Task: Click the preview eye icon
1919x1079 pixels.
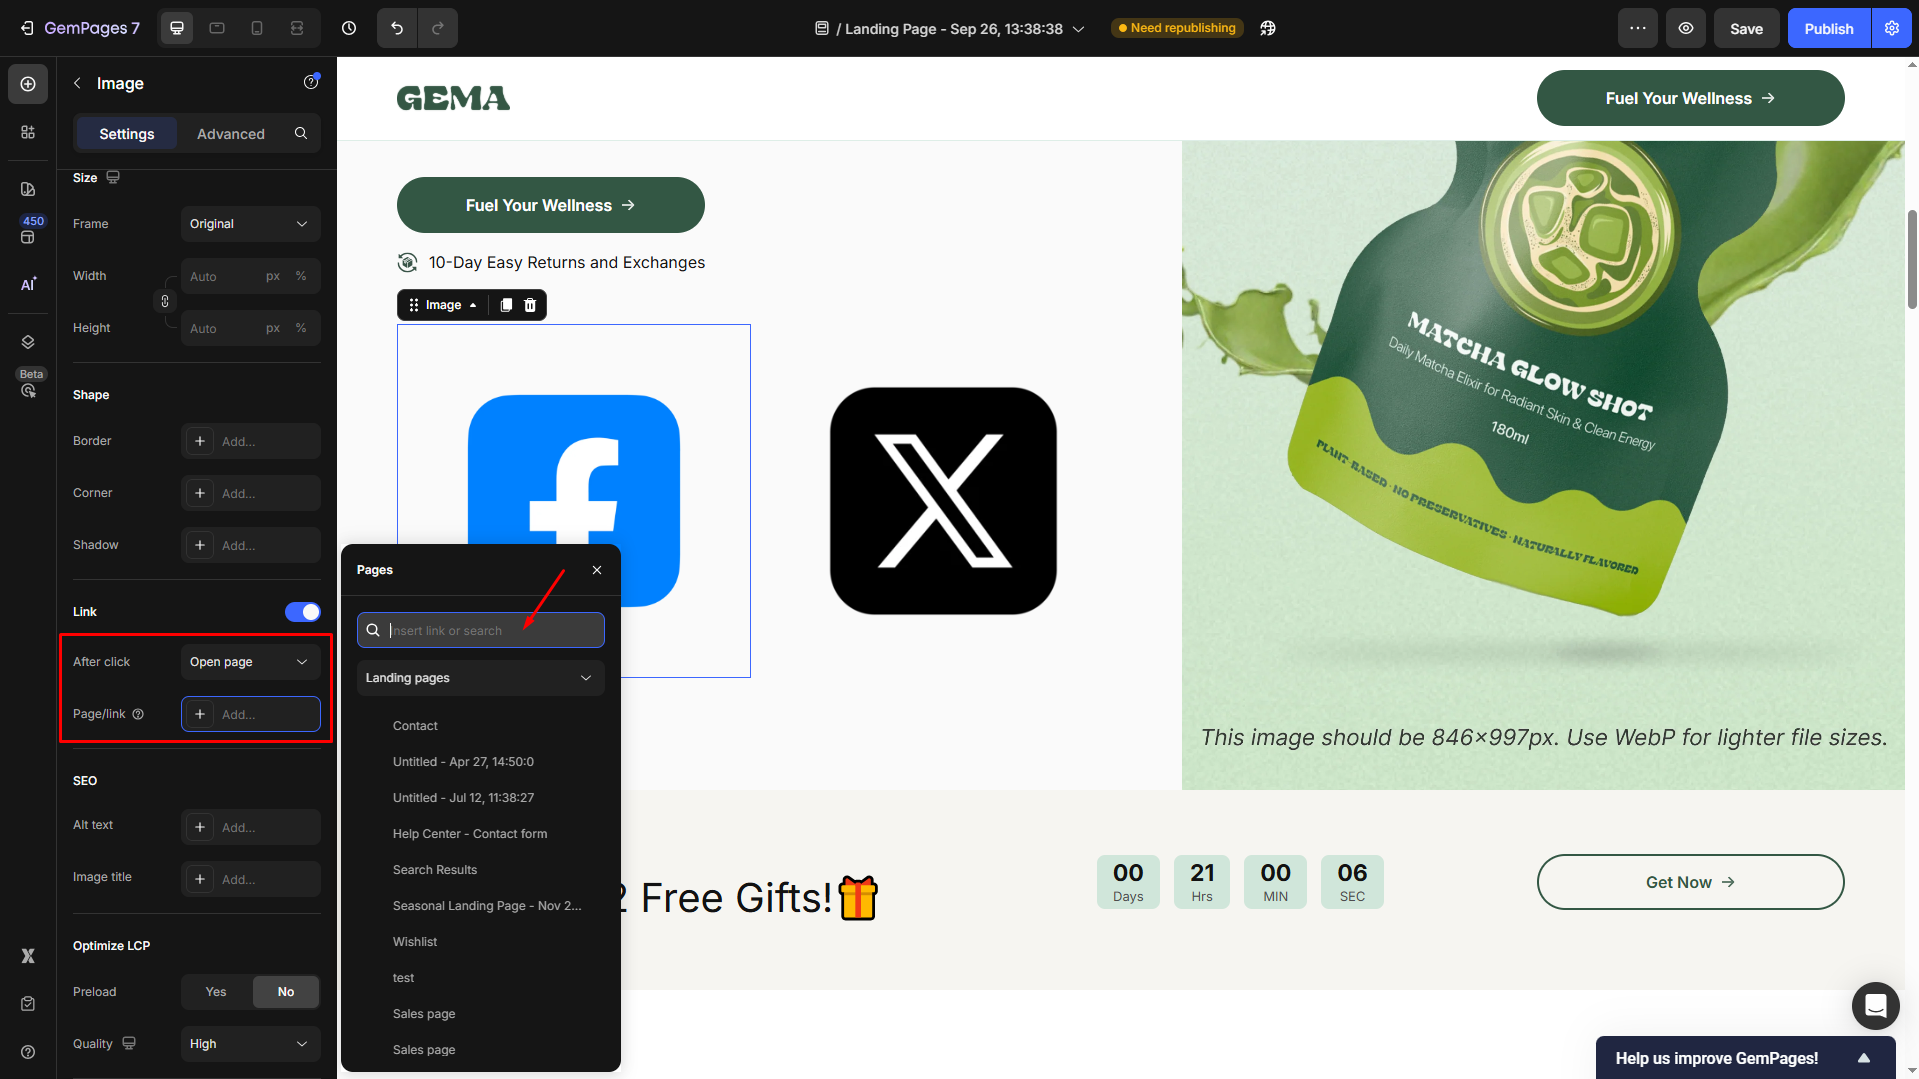Action: (x=1686, y=28)
